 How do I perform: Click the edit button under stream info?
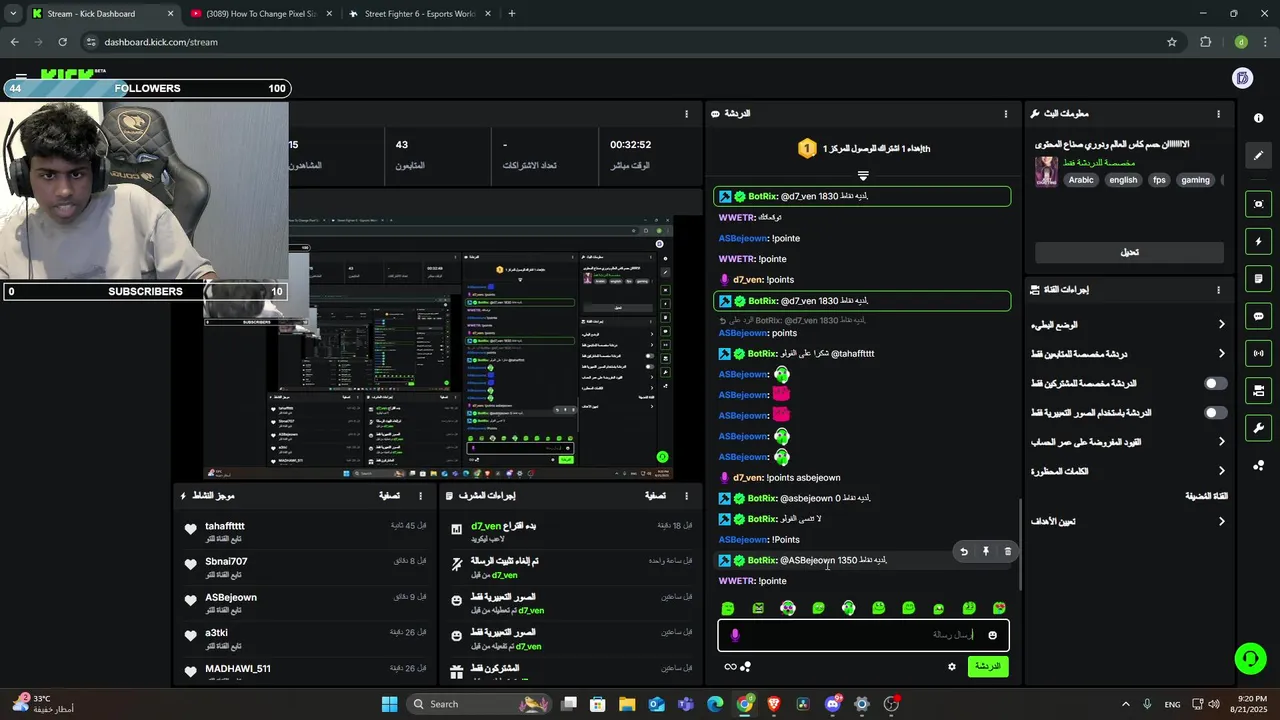tap(1129, 252)
